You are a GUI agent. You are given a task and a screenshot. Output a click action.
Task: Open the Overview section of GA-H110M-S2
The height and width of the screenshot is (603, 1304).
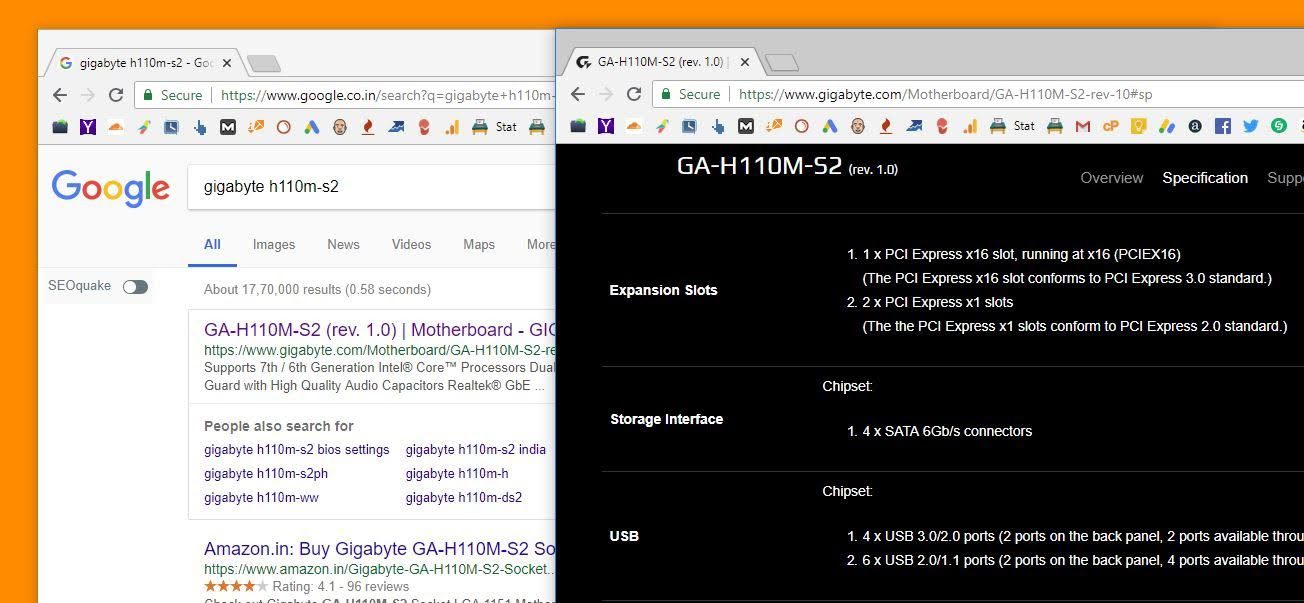click(1111, 178)
